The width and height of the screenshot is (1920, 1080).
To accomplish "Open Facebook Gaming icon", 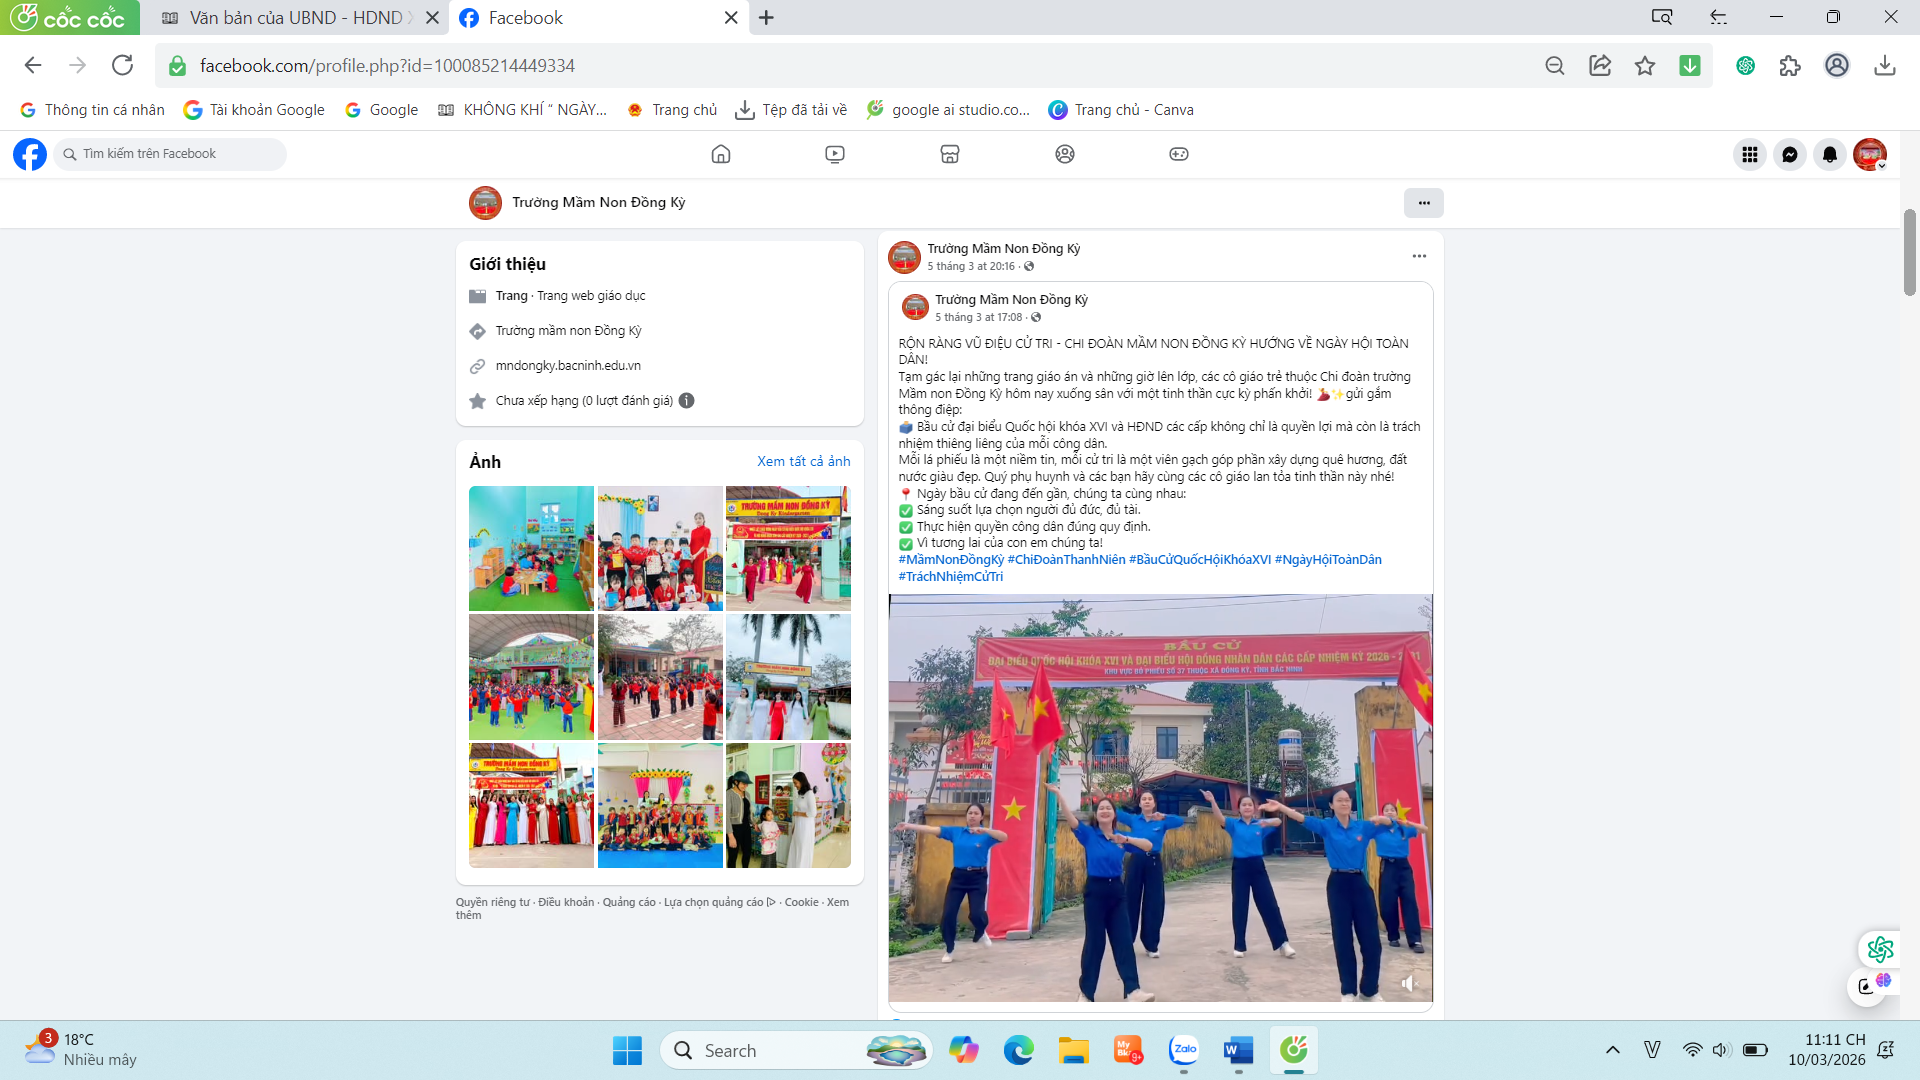I will (1179, 154).
